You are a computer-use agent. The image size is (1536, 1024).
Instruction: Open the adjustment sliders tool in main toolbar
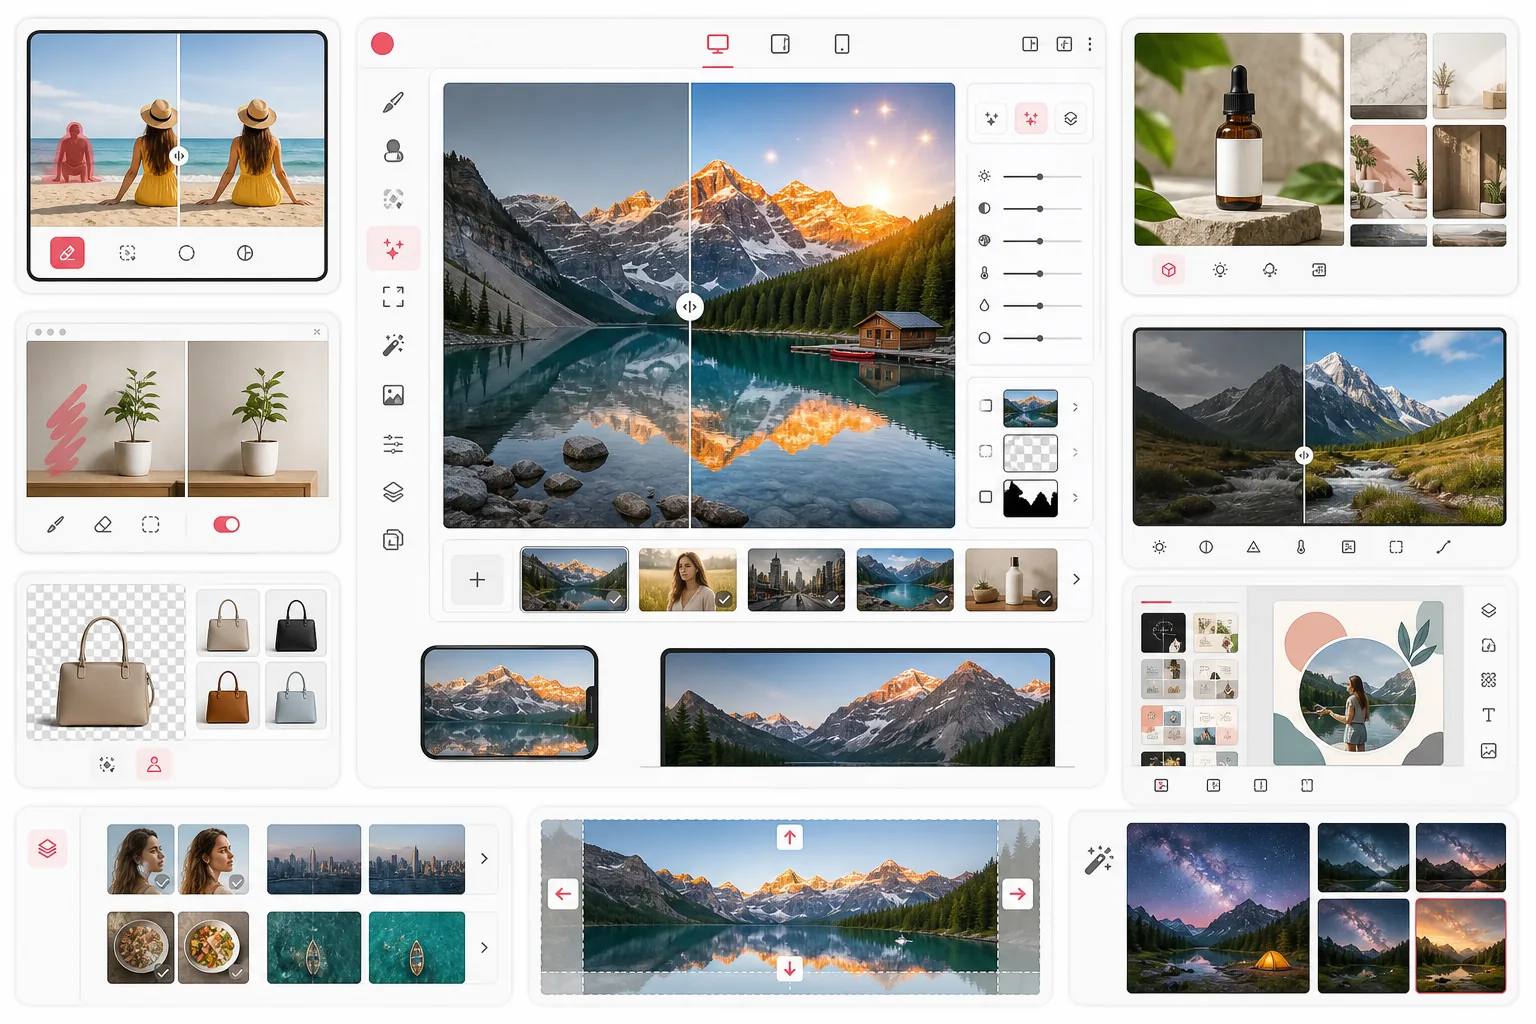coord(393,443)
